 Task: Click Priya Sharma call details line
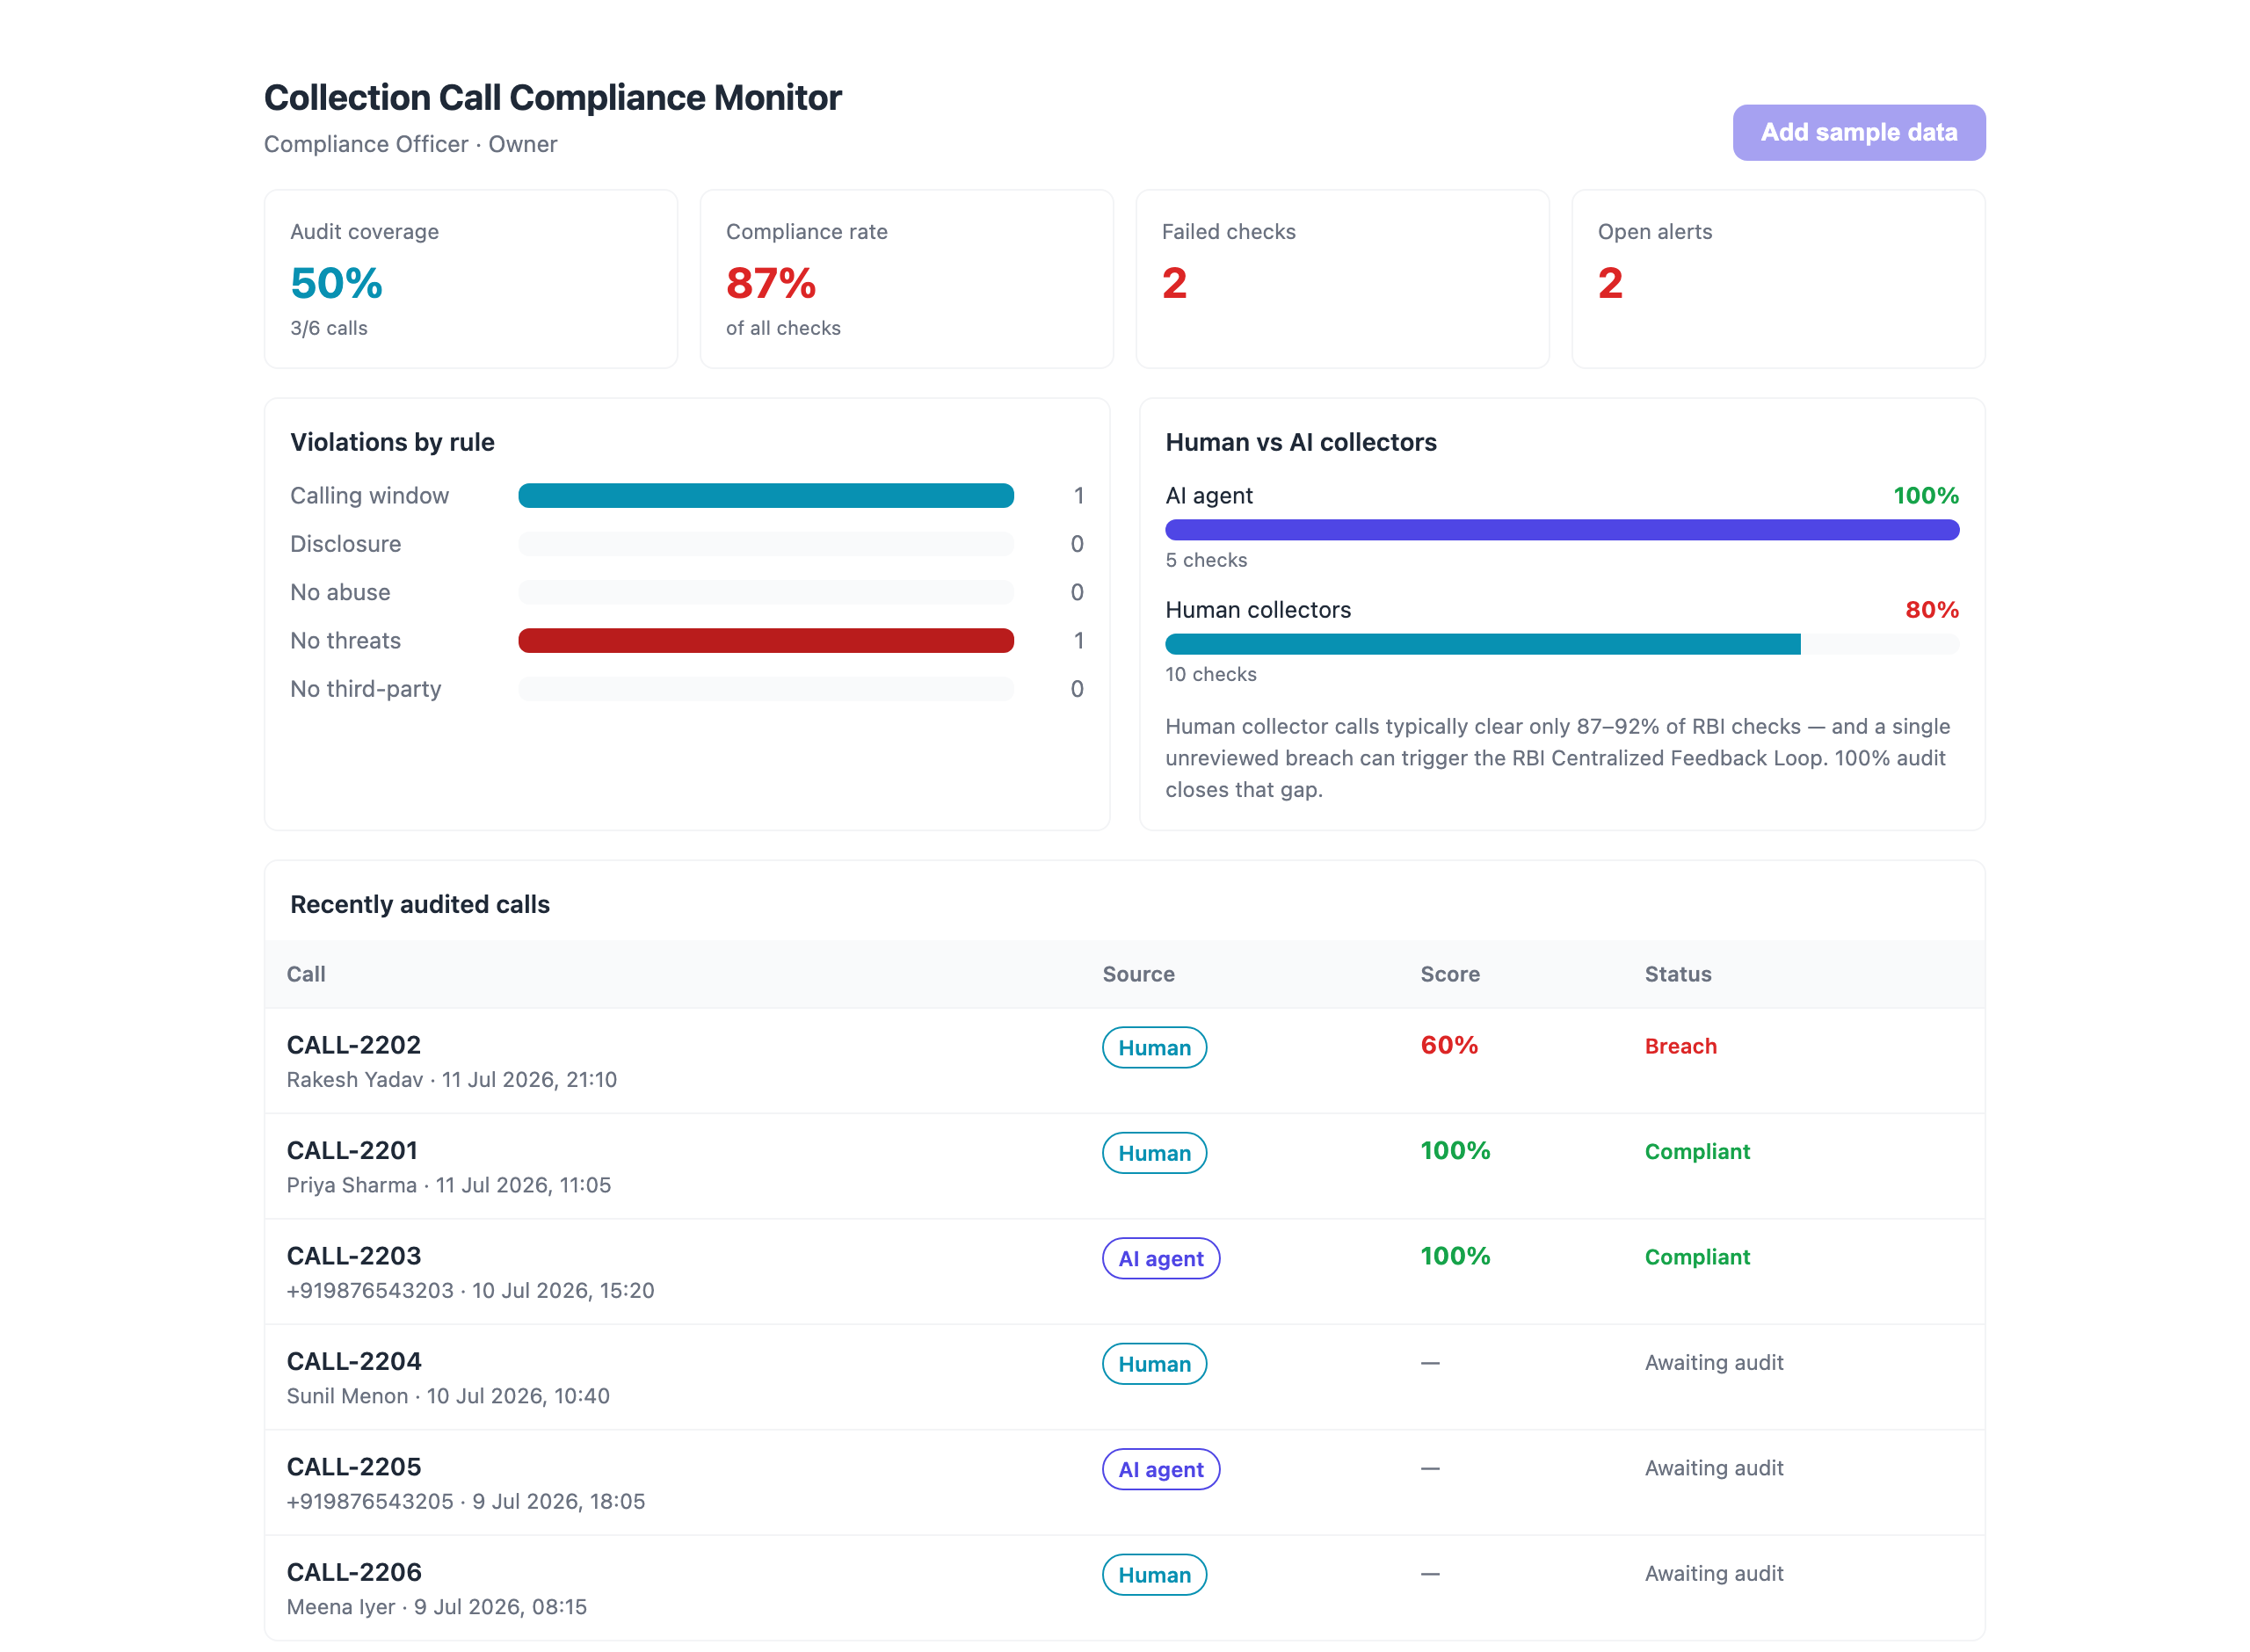coord(448,1185)
